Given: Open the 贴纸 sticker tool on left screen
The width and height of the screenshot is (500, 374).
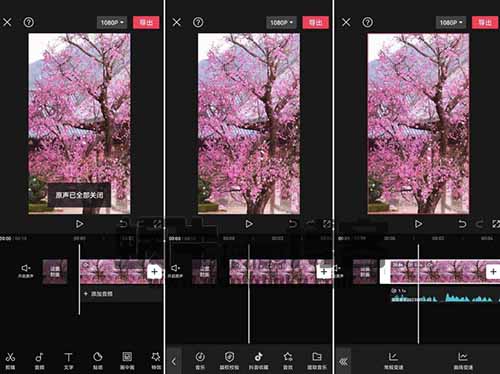Looking at the screenshot, I should (98, 361).
